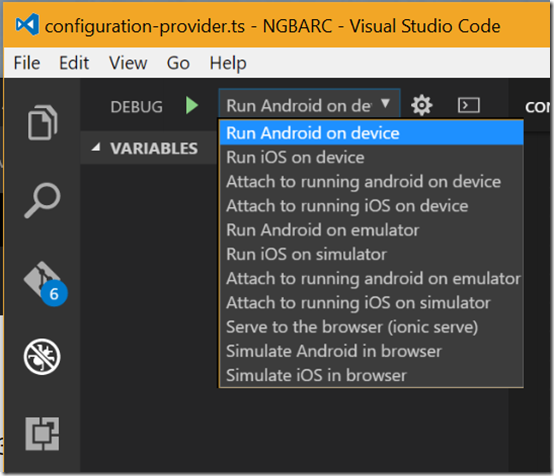This screenshot has width=554, height=476.
Task: Click the Visual Studio Code logo
Action: pos(27,25)
